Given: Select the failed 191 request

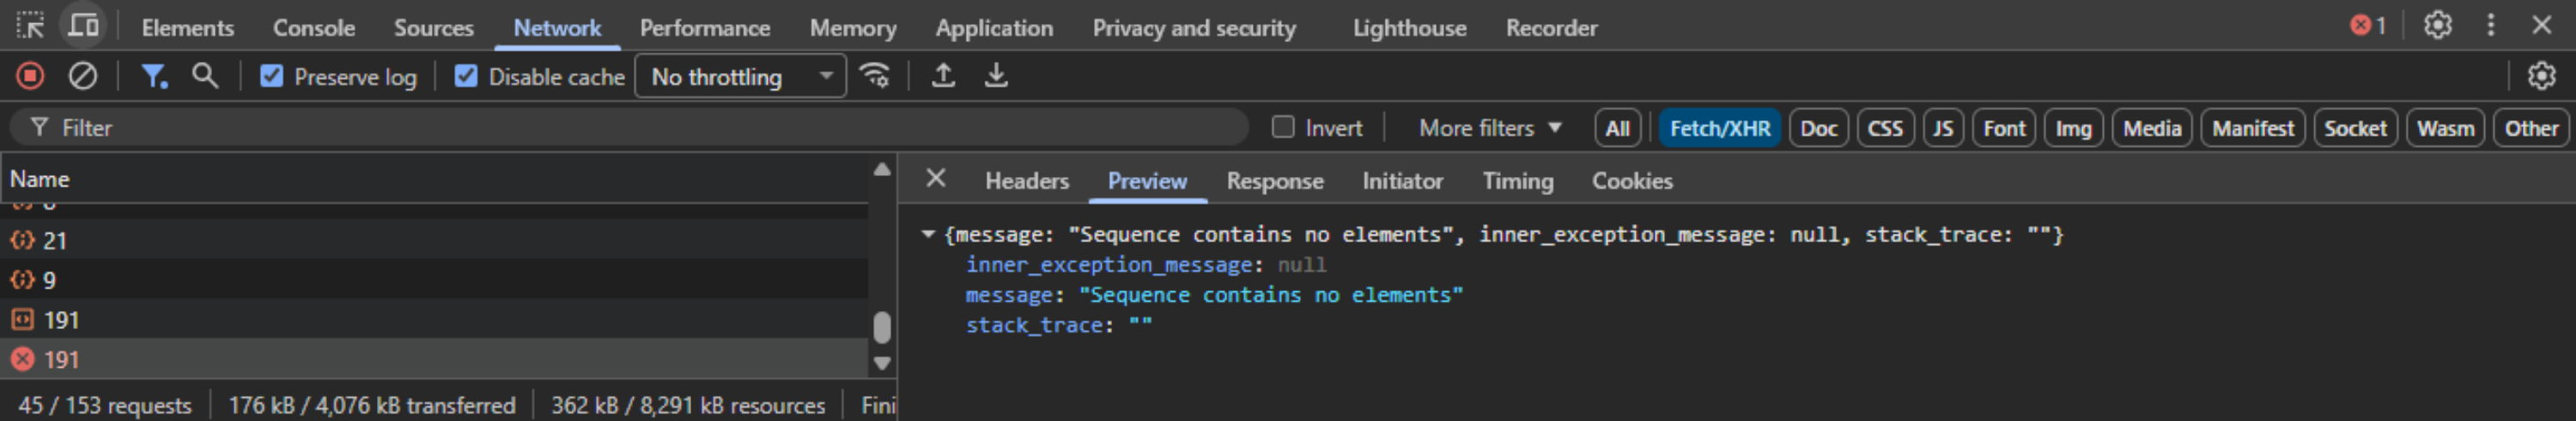Looking at the screenshot, I should pos(61,360).
